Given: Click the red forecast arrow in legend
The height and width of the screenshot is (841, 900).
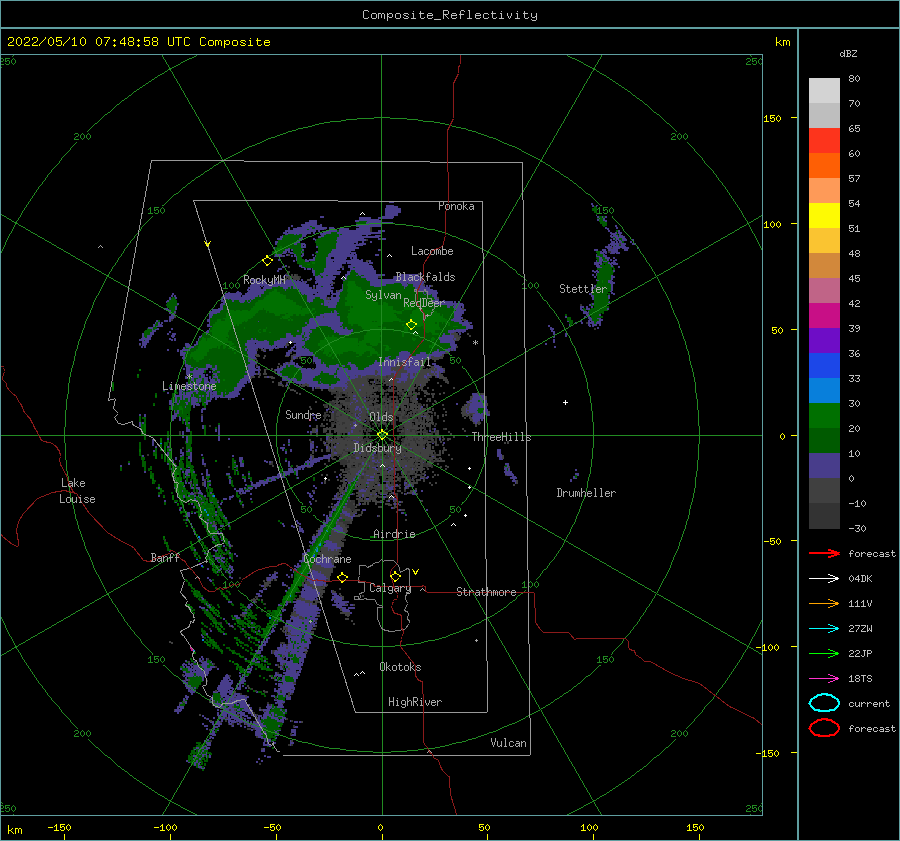Looking at the screenshot, I should [824, 553].
